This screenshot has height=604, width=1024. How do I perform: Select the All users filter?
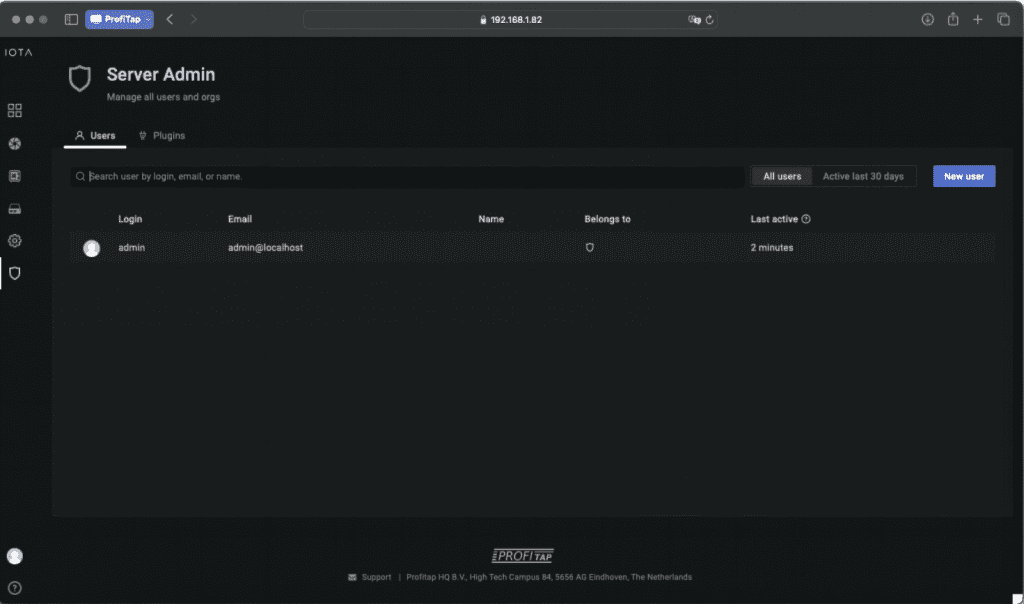[782, 176]
